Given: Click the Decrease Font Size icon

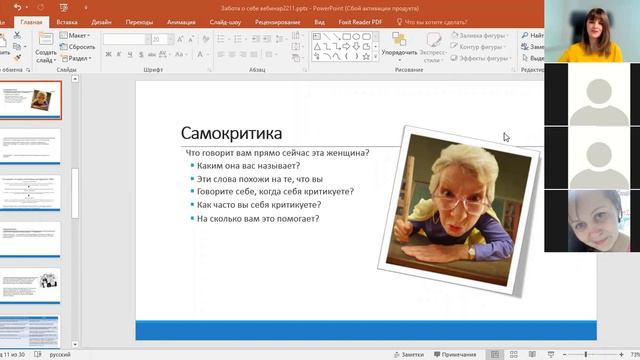Looking at the screenshot, I should tap(191, 39).
